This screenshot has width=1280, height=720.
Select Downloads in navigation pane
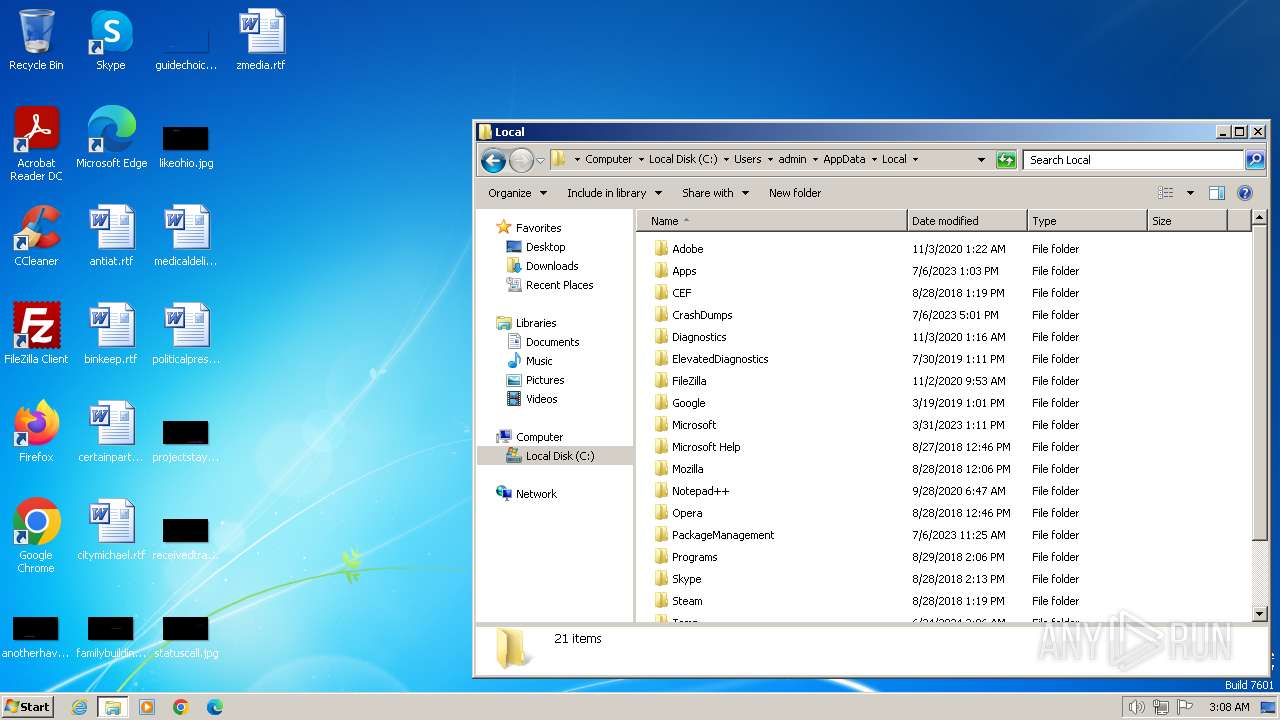(x=552, y=266)
